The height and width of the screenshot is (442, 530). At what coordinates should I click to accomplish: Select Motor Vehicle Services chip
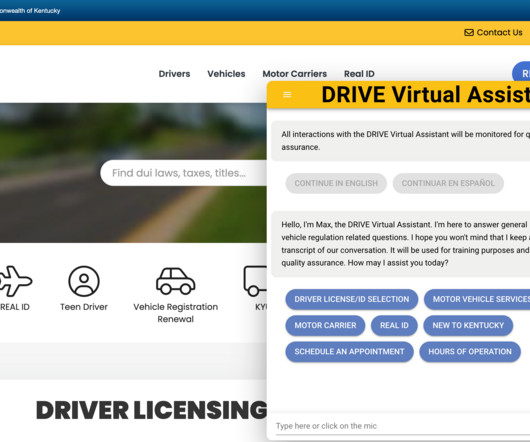pos(477,299)
